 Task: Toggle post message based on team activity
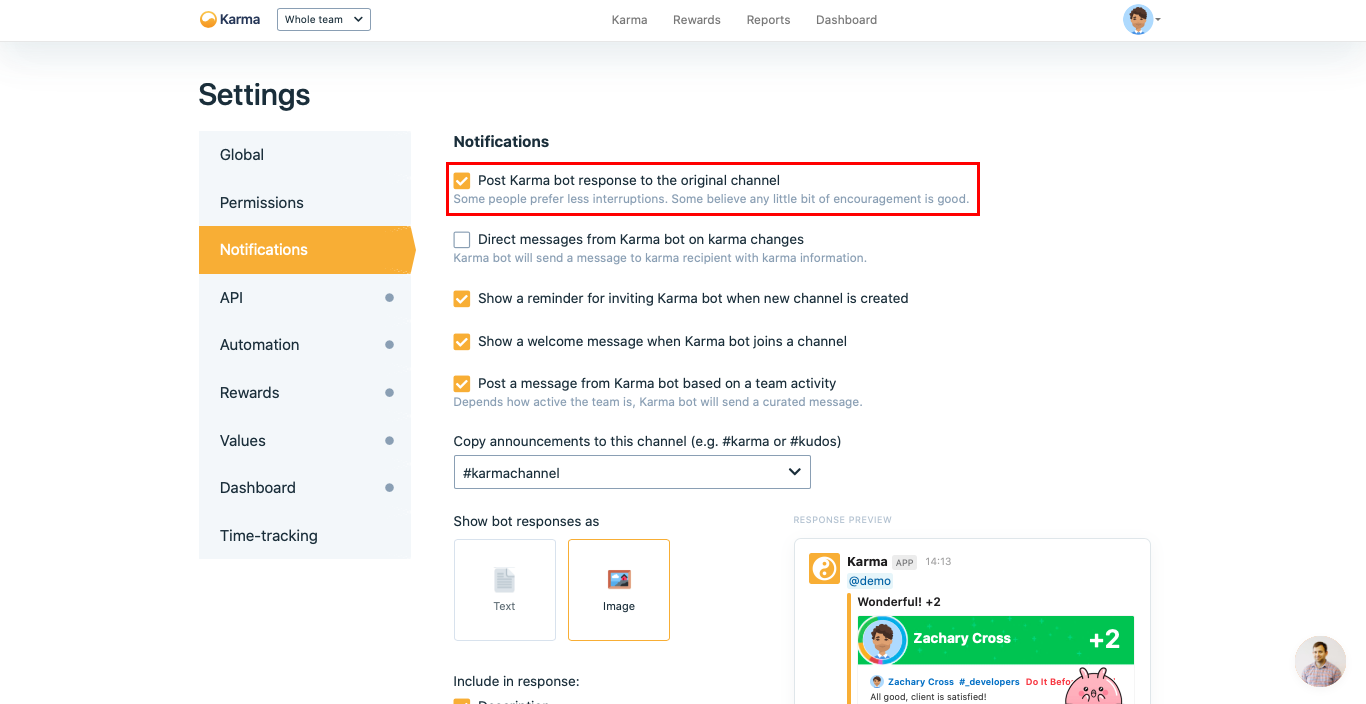(x=462, y=384)
